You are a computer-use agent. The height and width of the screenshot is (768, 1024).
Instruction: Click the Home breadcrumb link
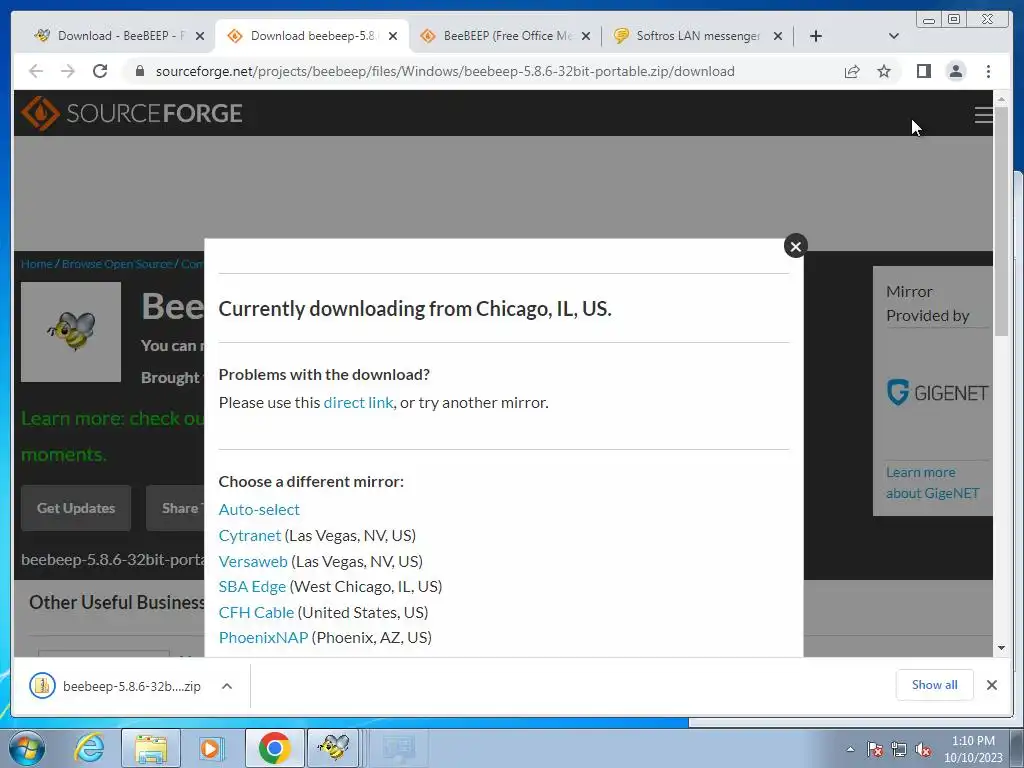[37, 264]
